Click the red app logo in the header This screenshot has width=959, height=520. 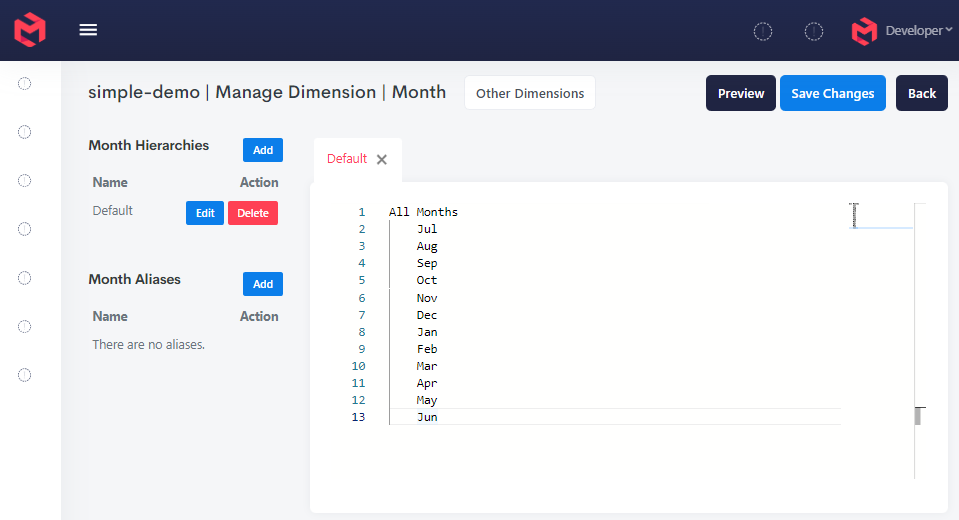tap(30, 30)
